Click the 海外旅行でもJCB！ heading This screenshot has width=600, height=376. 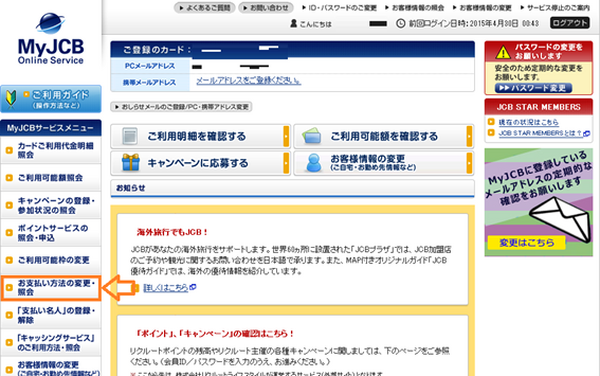[x=173, y=232]
